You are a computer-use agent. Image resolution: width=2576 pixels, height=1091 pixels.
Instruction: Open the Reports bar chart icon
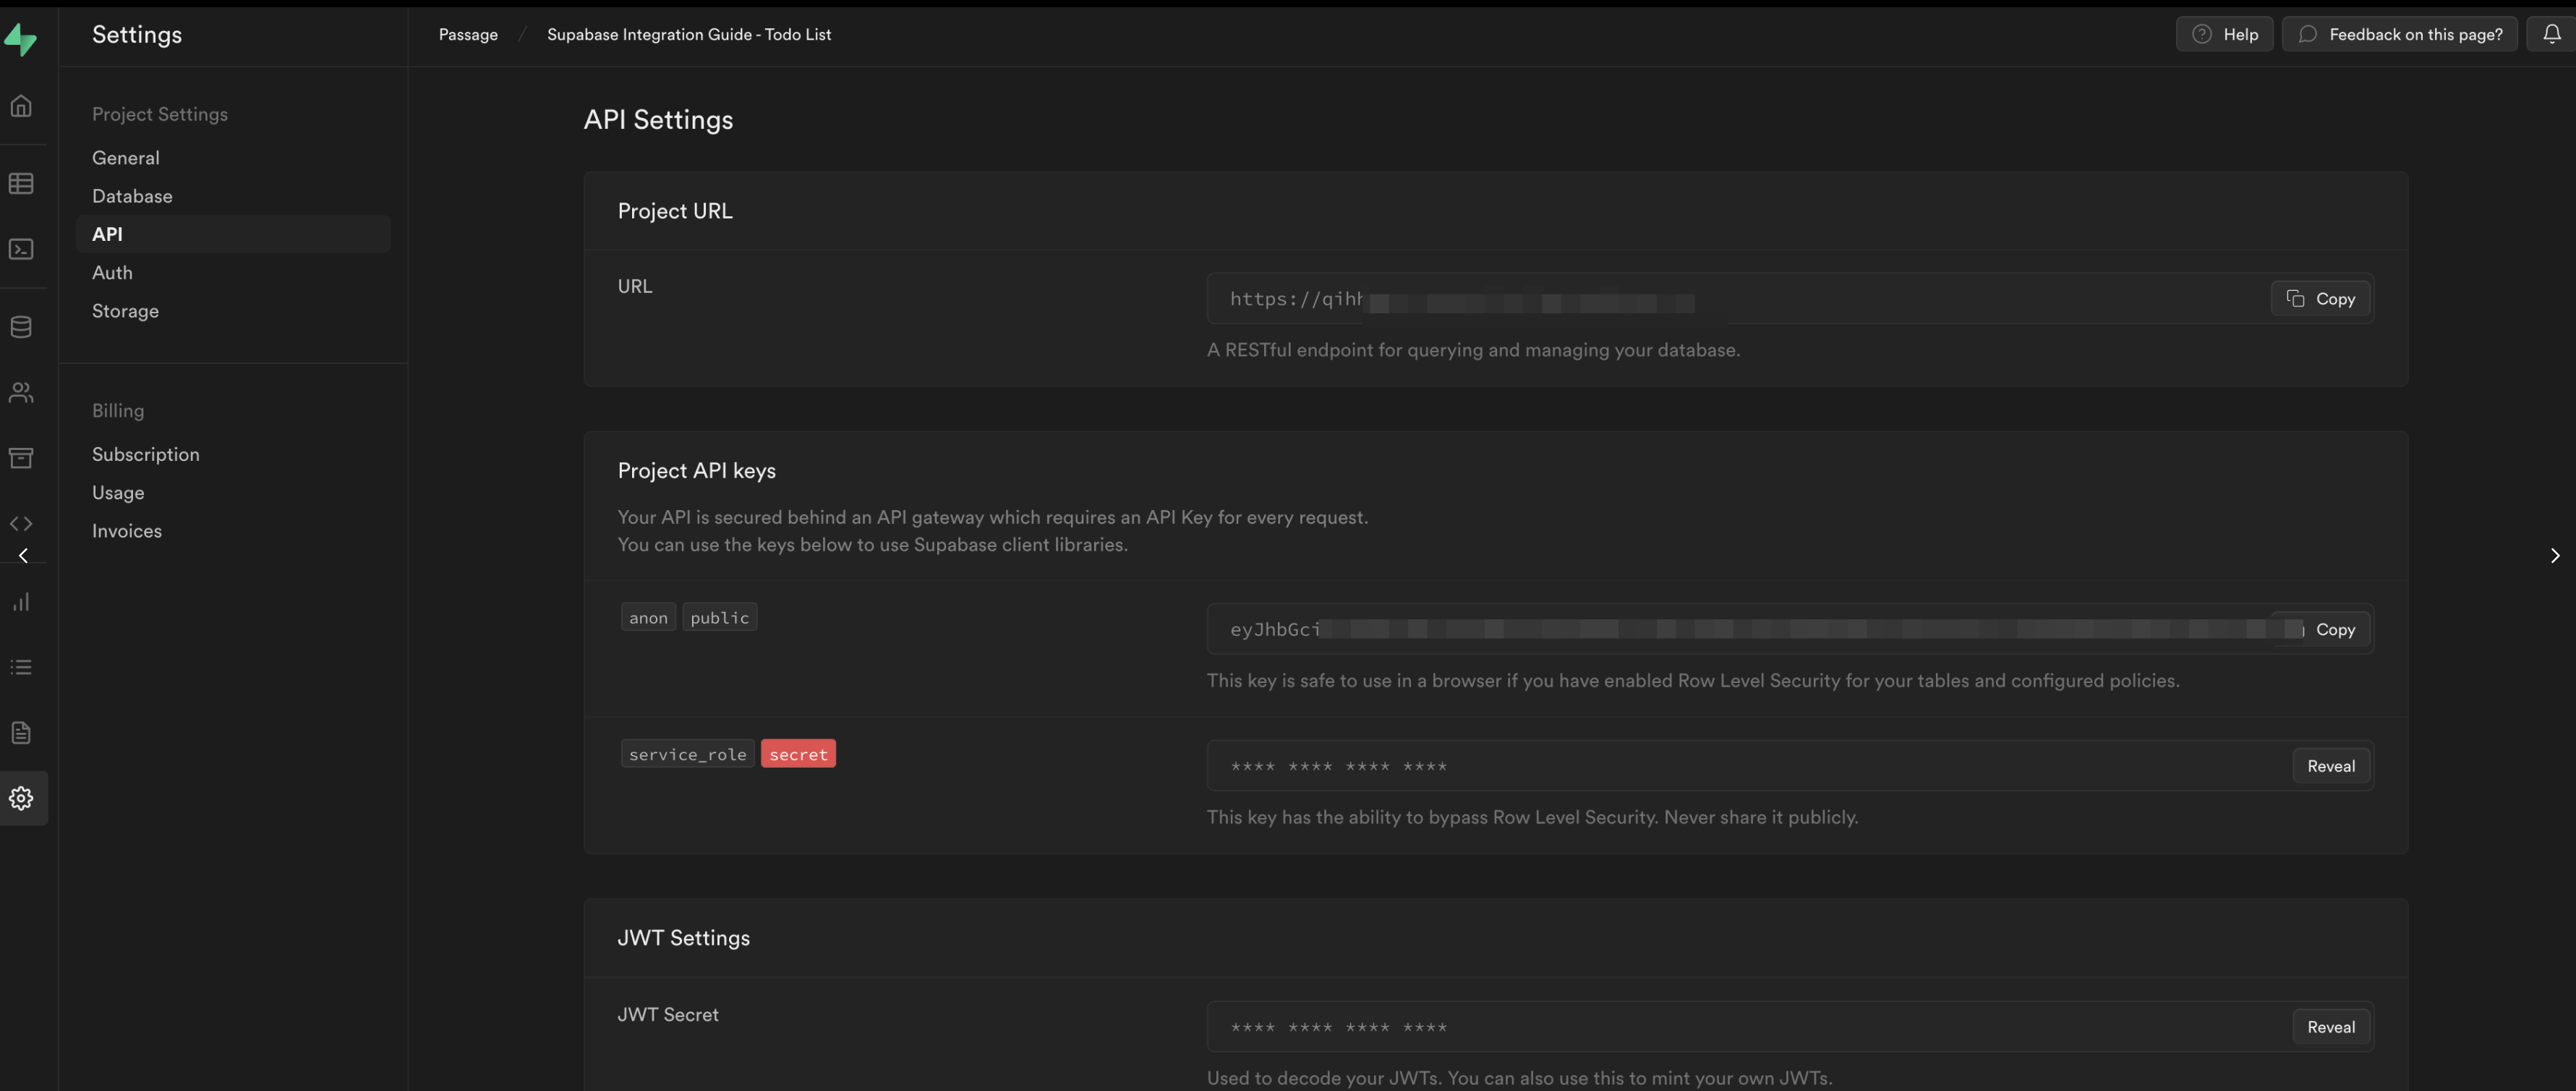(x=21, y=602)
